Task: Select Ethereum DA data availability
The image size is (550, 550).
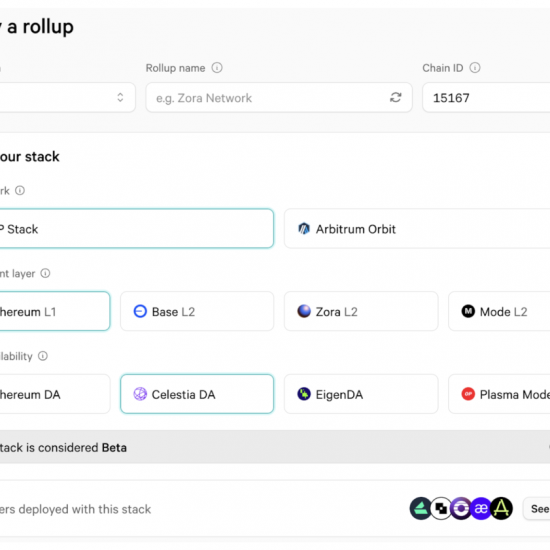Action: pyautogui.click(x=55, y=394)
